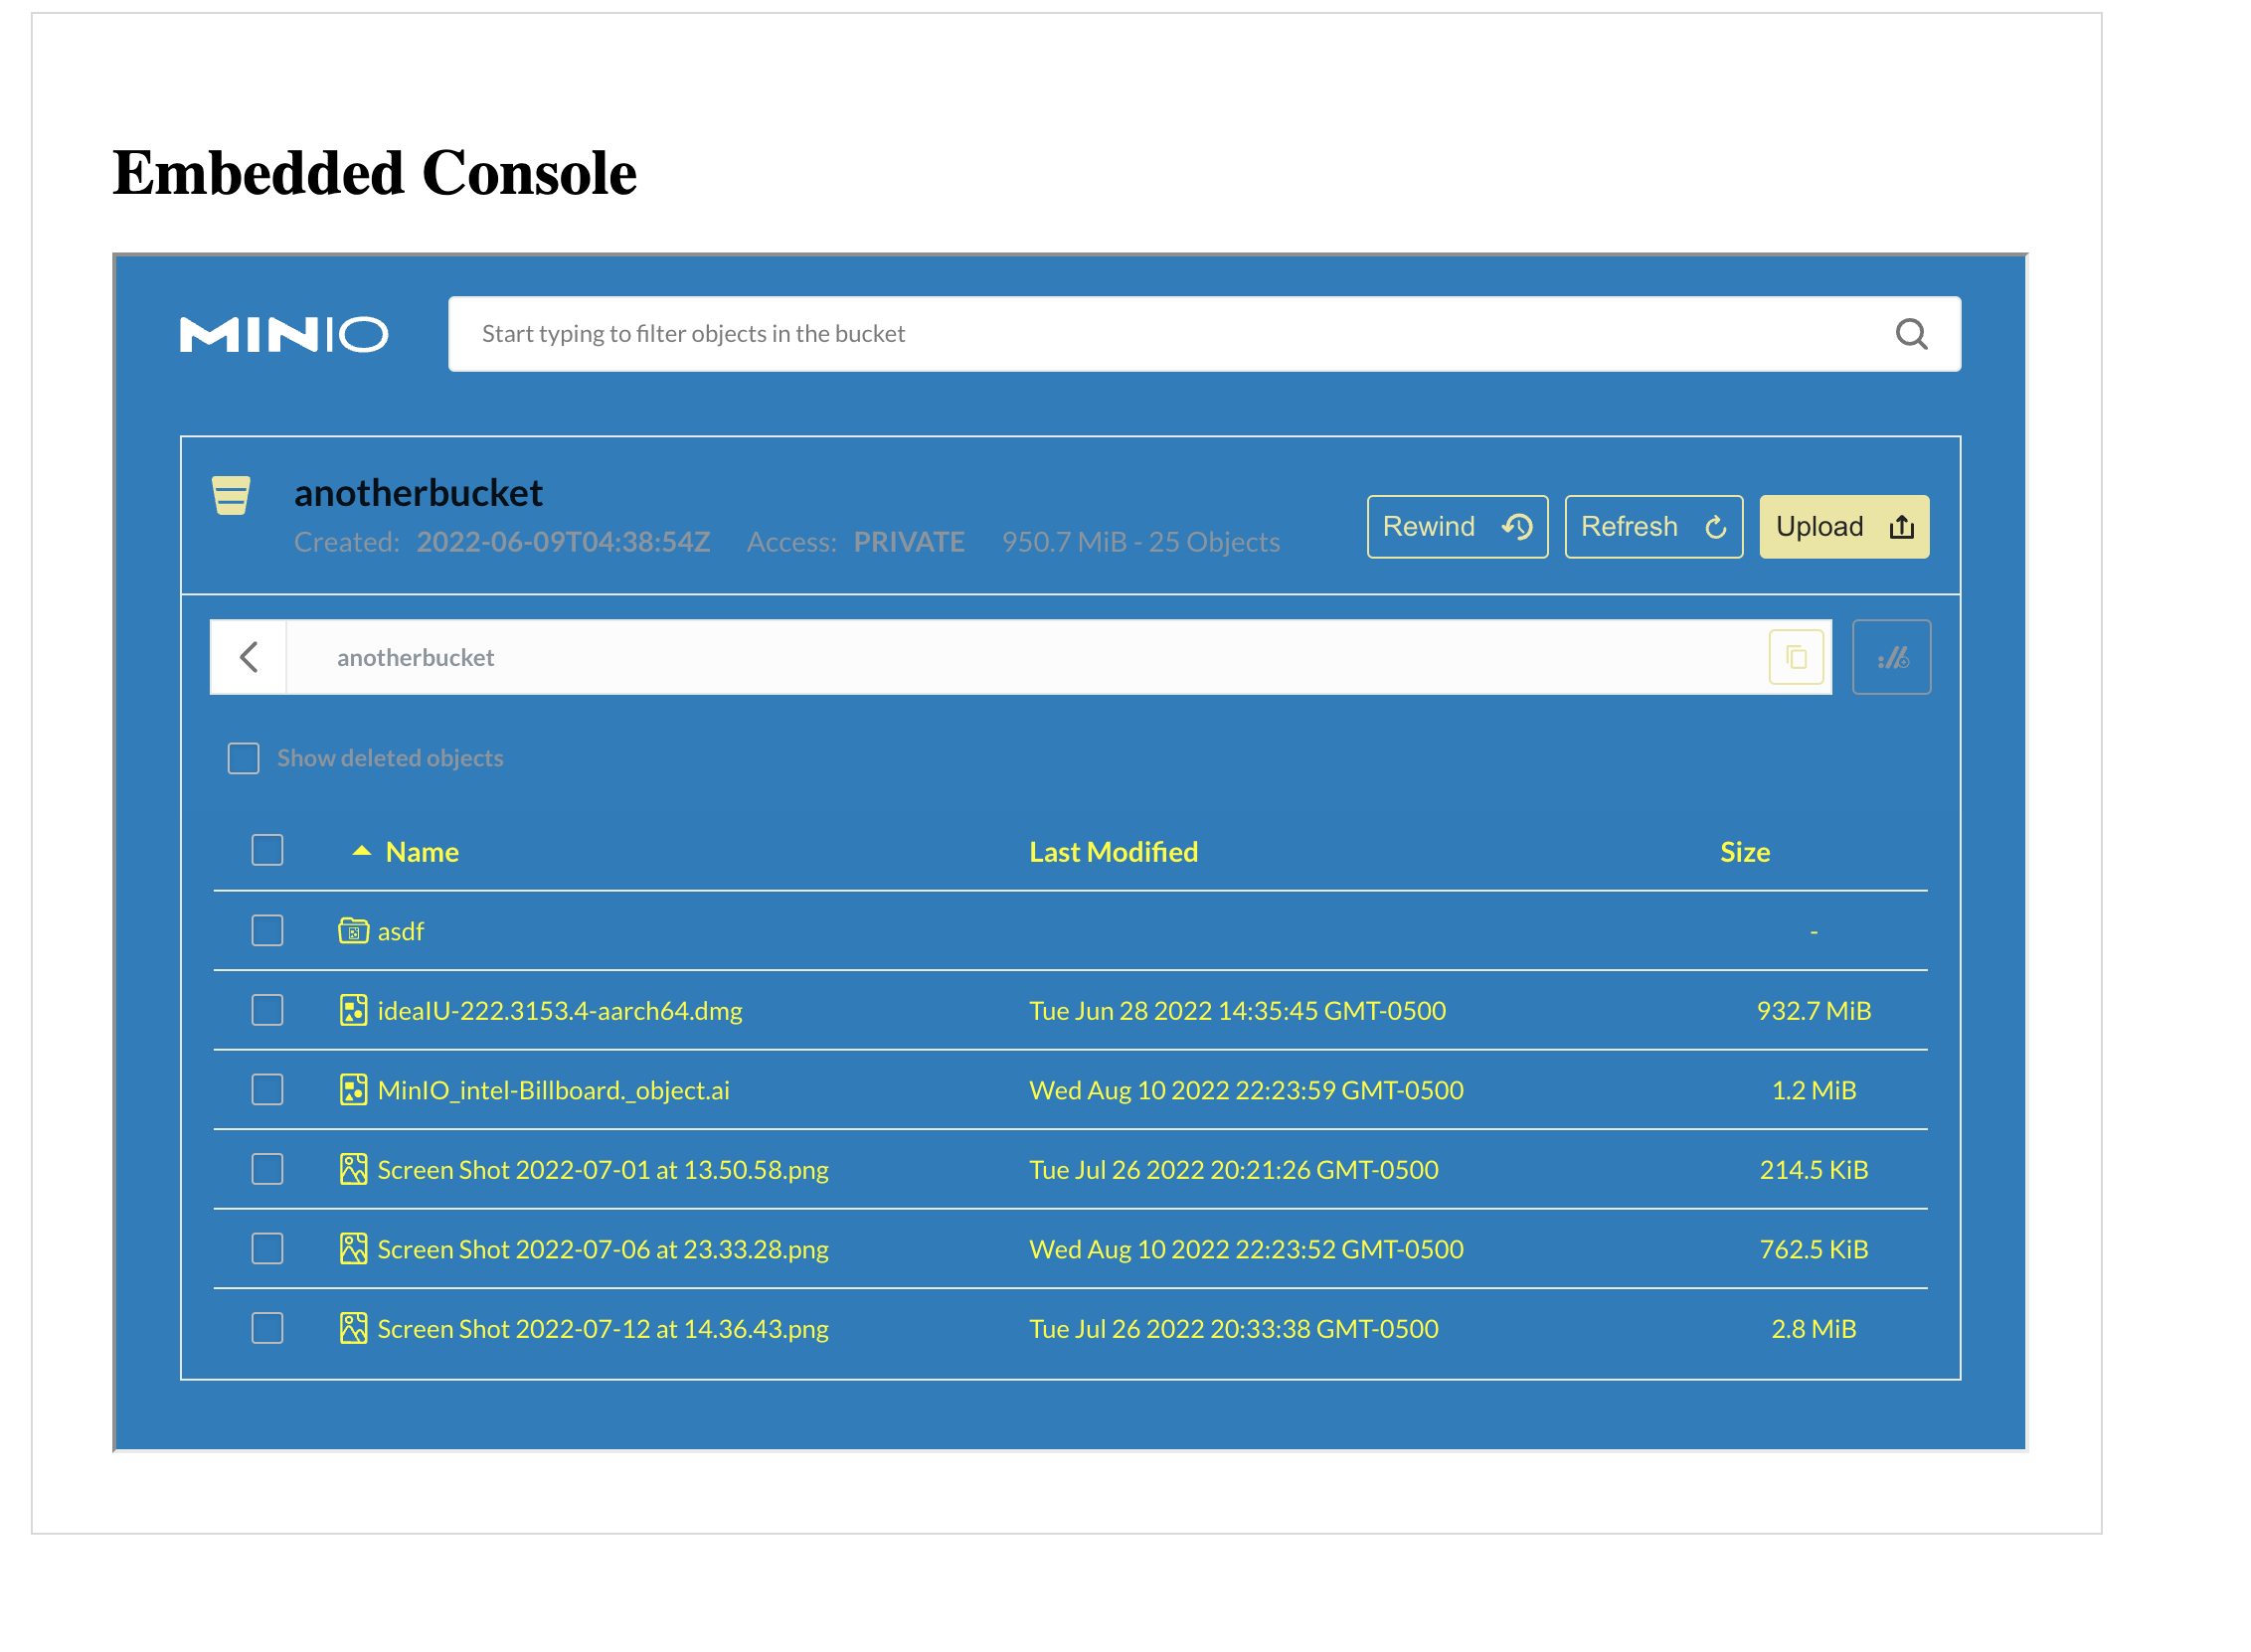Click the yellow bucket icon
This screenshot has height=1652, width=2251.
(x=231, y=495)
